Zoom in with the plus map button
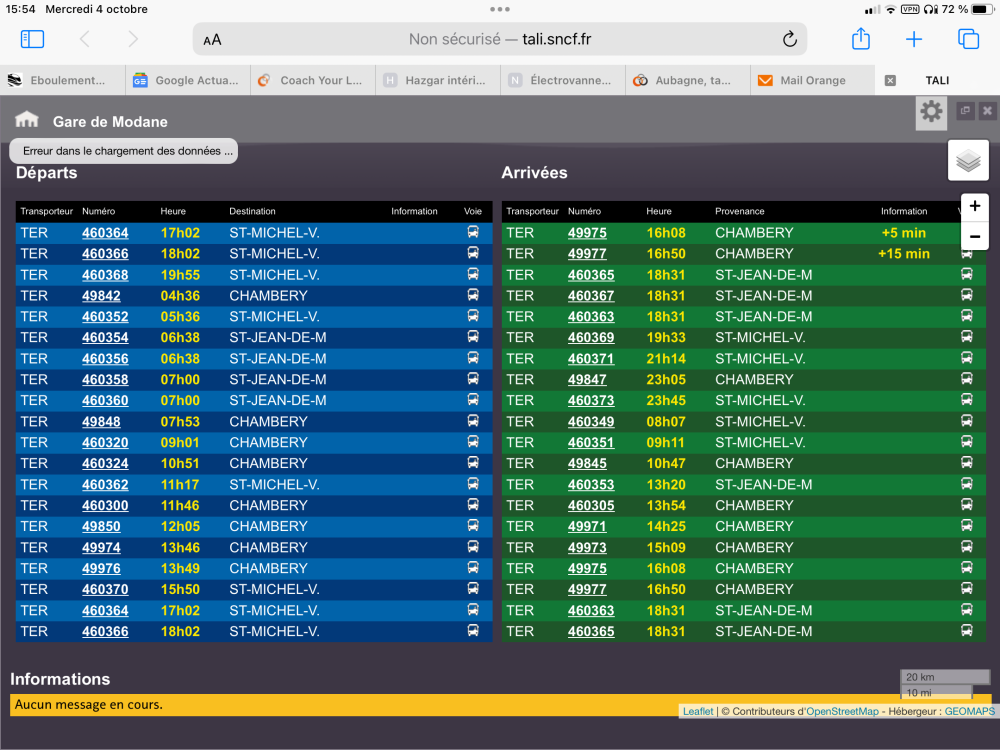This screenshot has width=1000, height=750. point(975,207)
